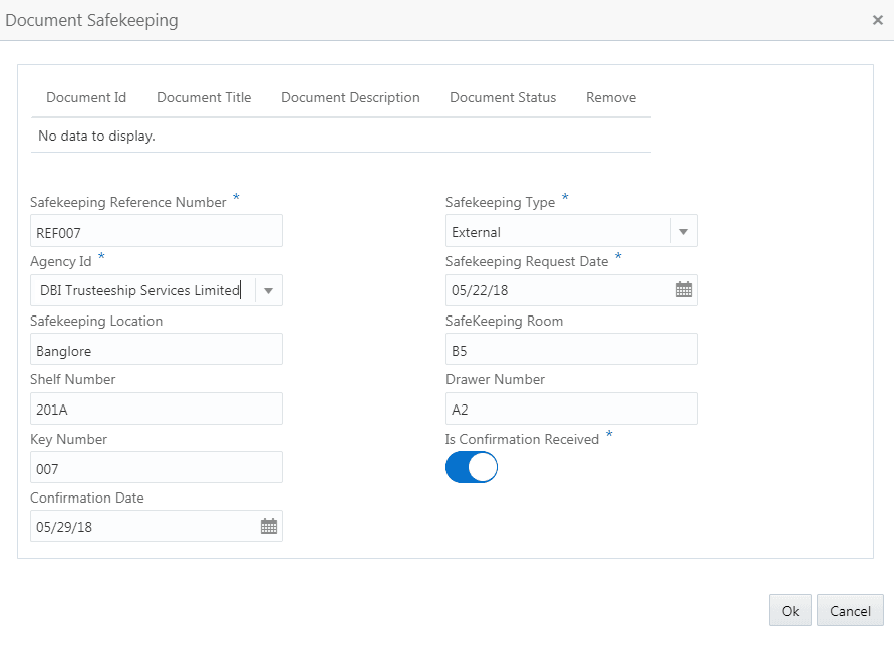The height and width of the screenshot is (646, 894).
Task: Click the Drawer Number input field
Action: (571, 408)
